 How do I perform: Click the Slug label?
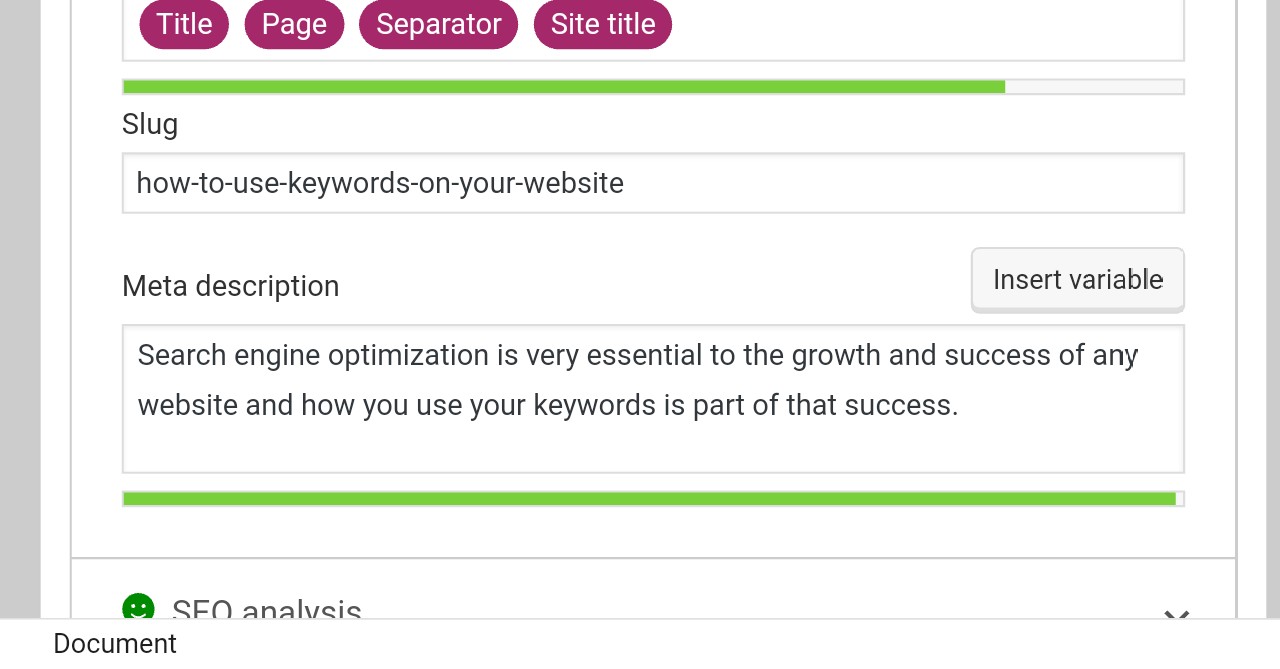(x=149, y=124)
